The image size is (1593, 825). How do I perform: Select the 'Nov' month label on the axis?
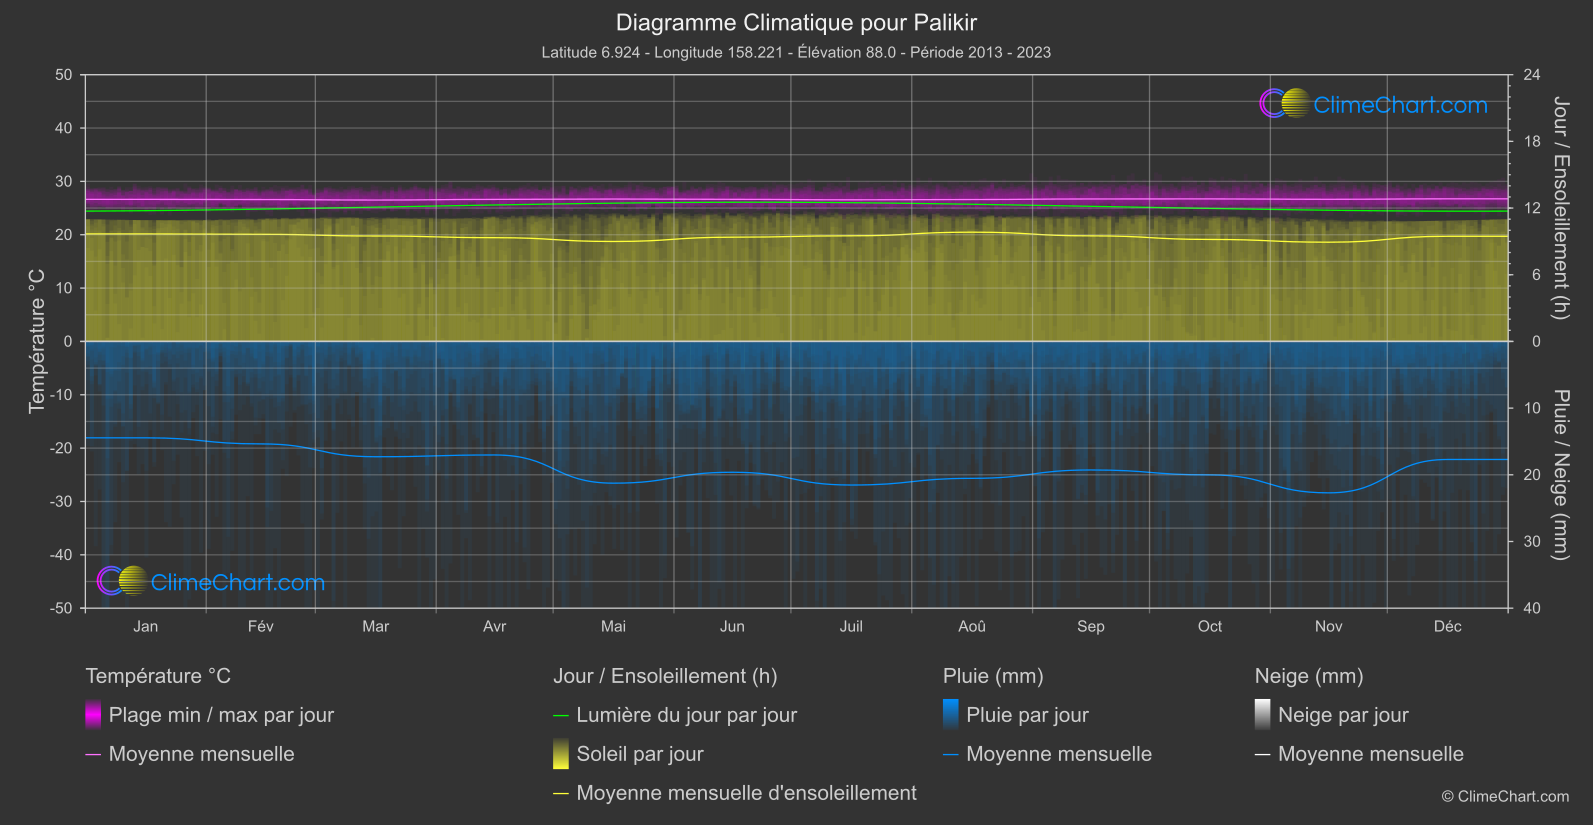point(1328,627)
